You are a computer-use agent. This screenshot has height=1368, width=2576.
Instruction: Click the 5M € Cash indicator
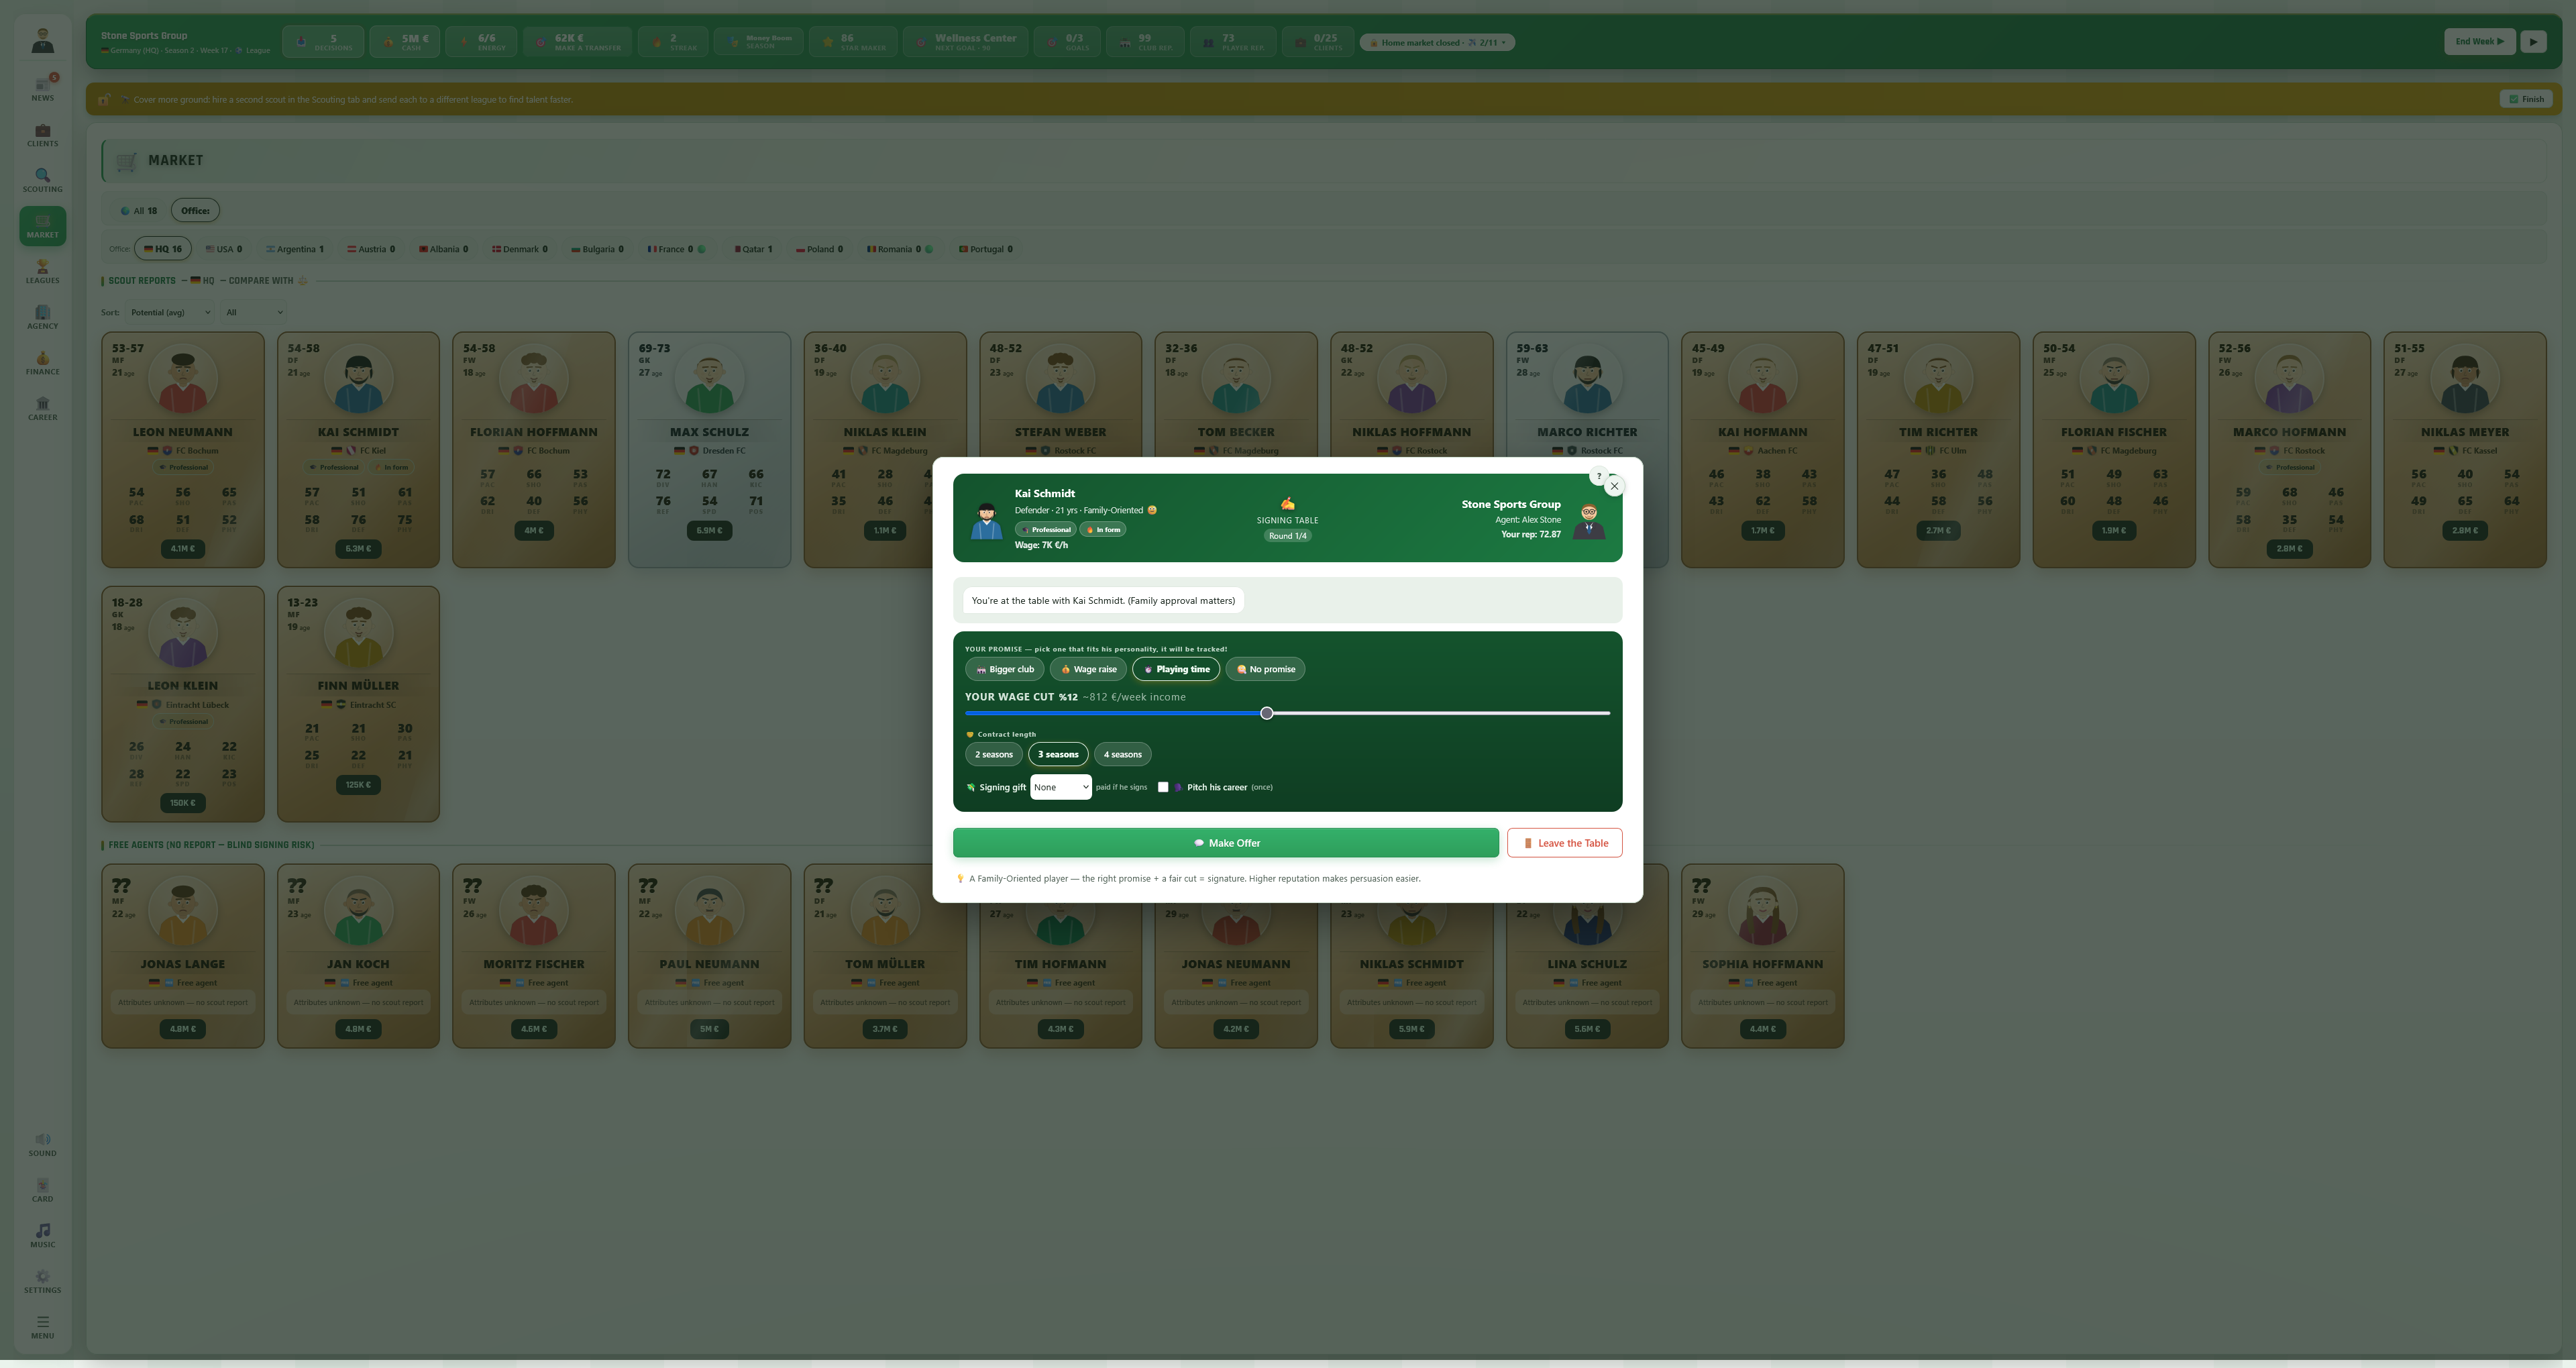tap(404, 42)
